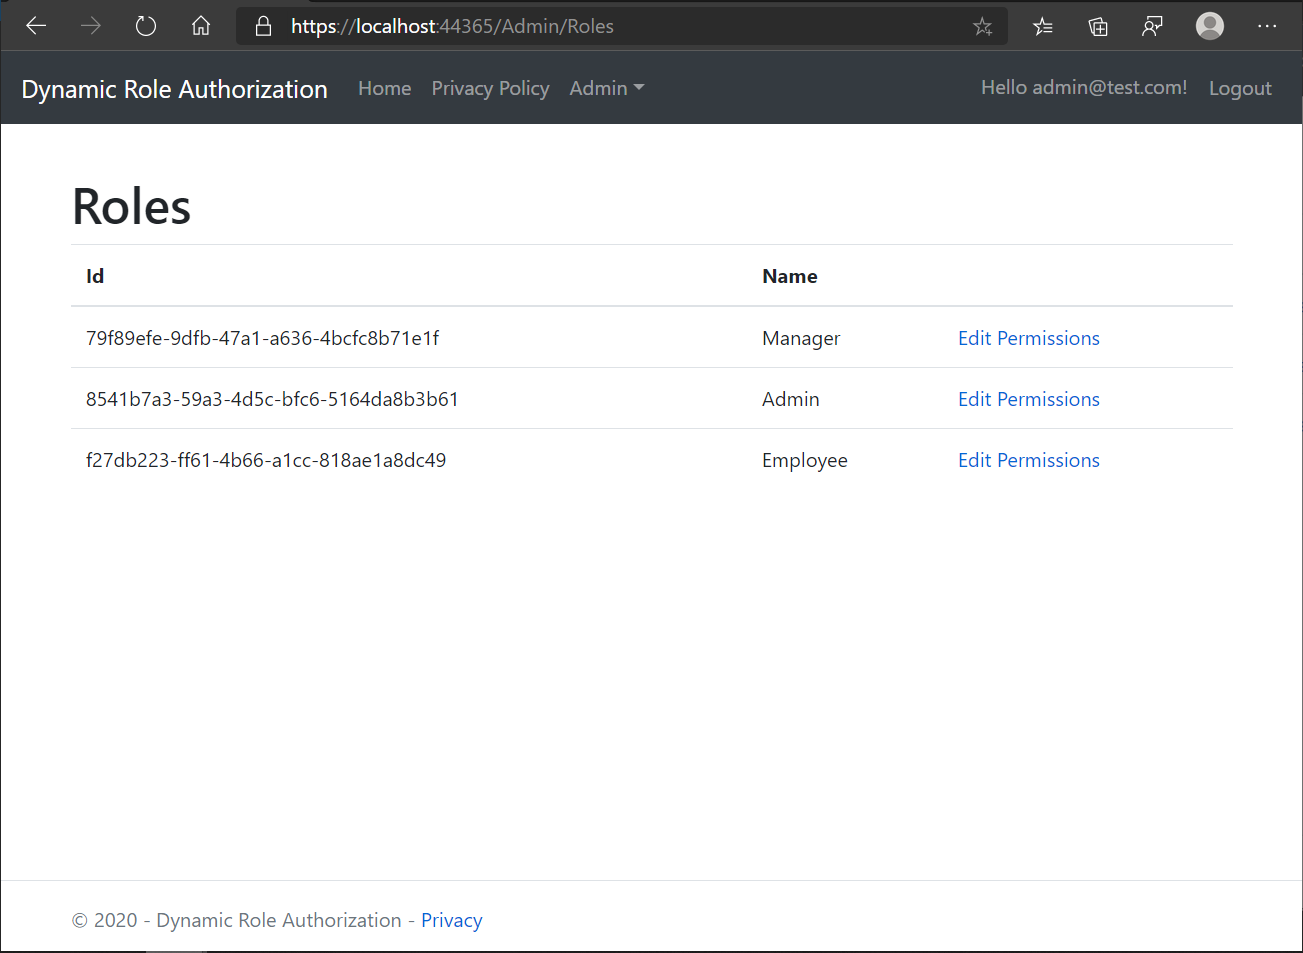1303x953 pixels.
Task: Add this page to favorites star icon
Action: (983, 27)
